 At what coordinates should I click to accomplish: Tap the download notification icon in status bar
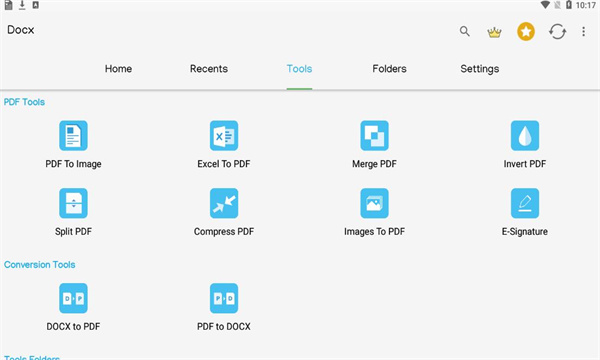point(22,5)
